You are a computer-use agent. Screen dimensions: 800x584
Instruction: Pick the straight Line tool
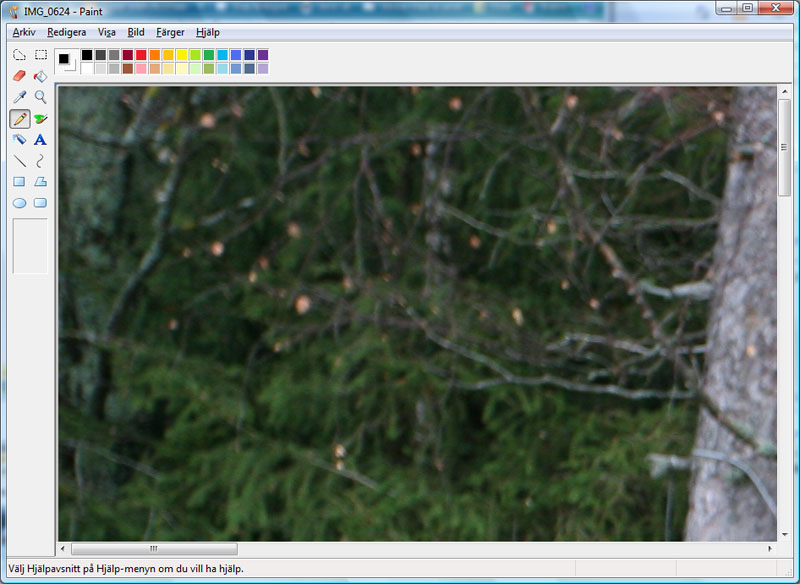[x=19, y=161]
